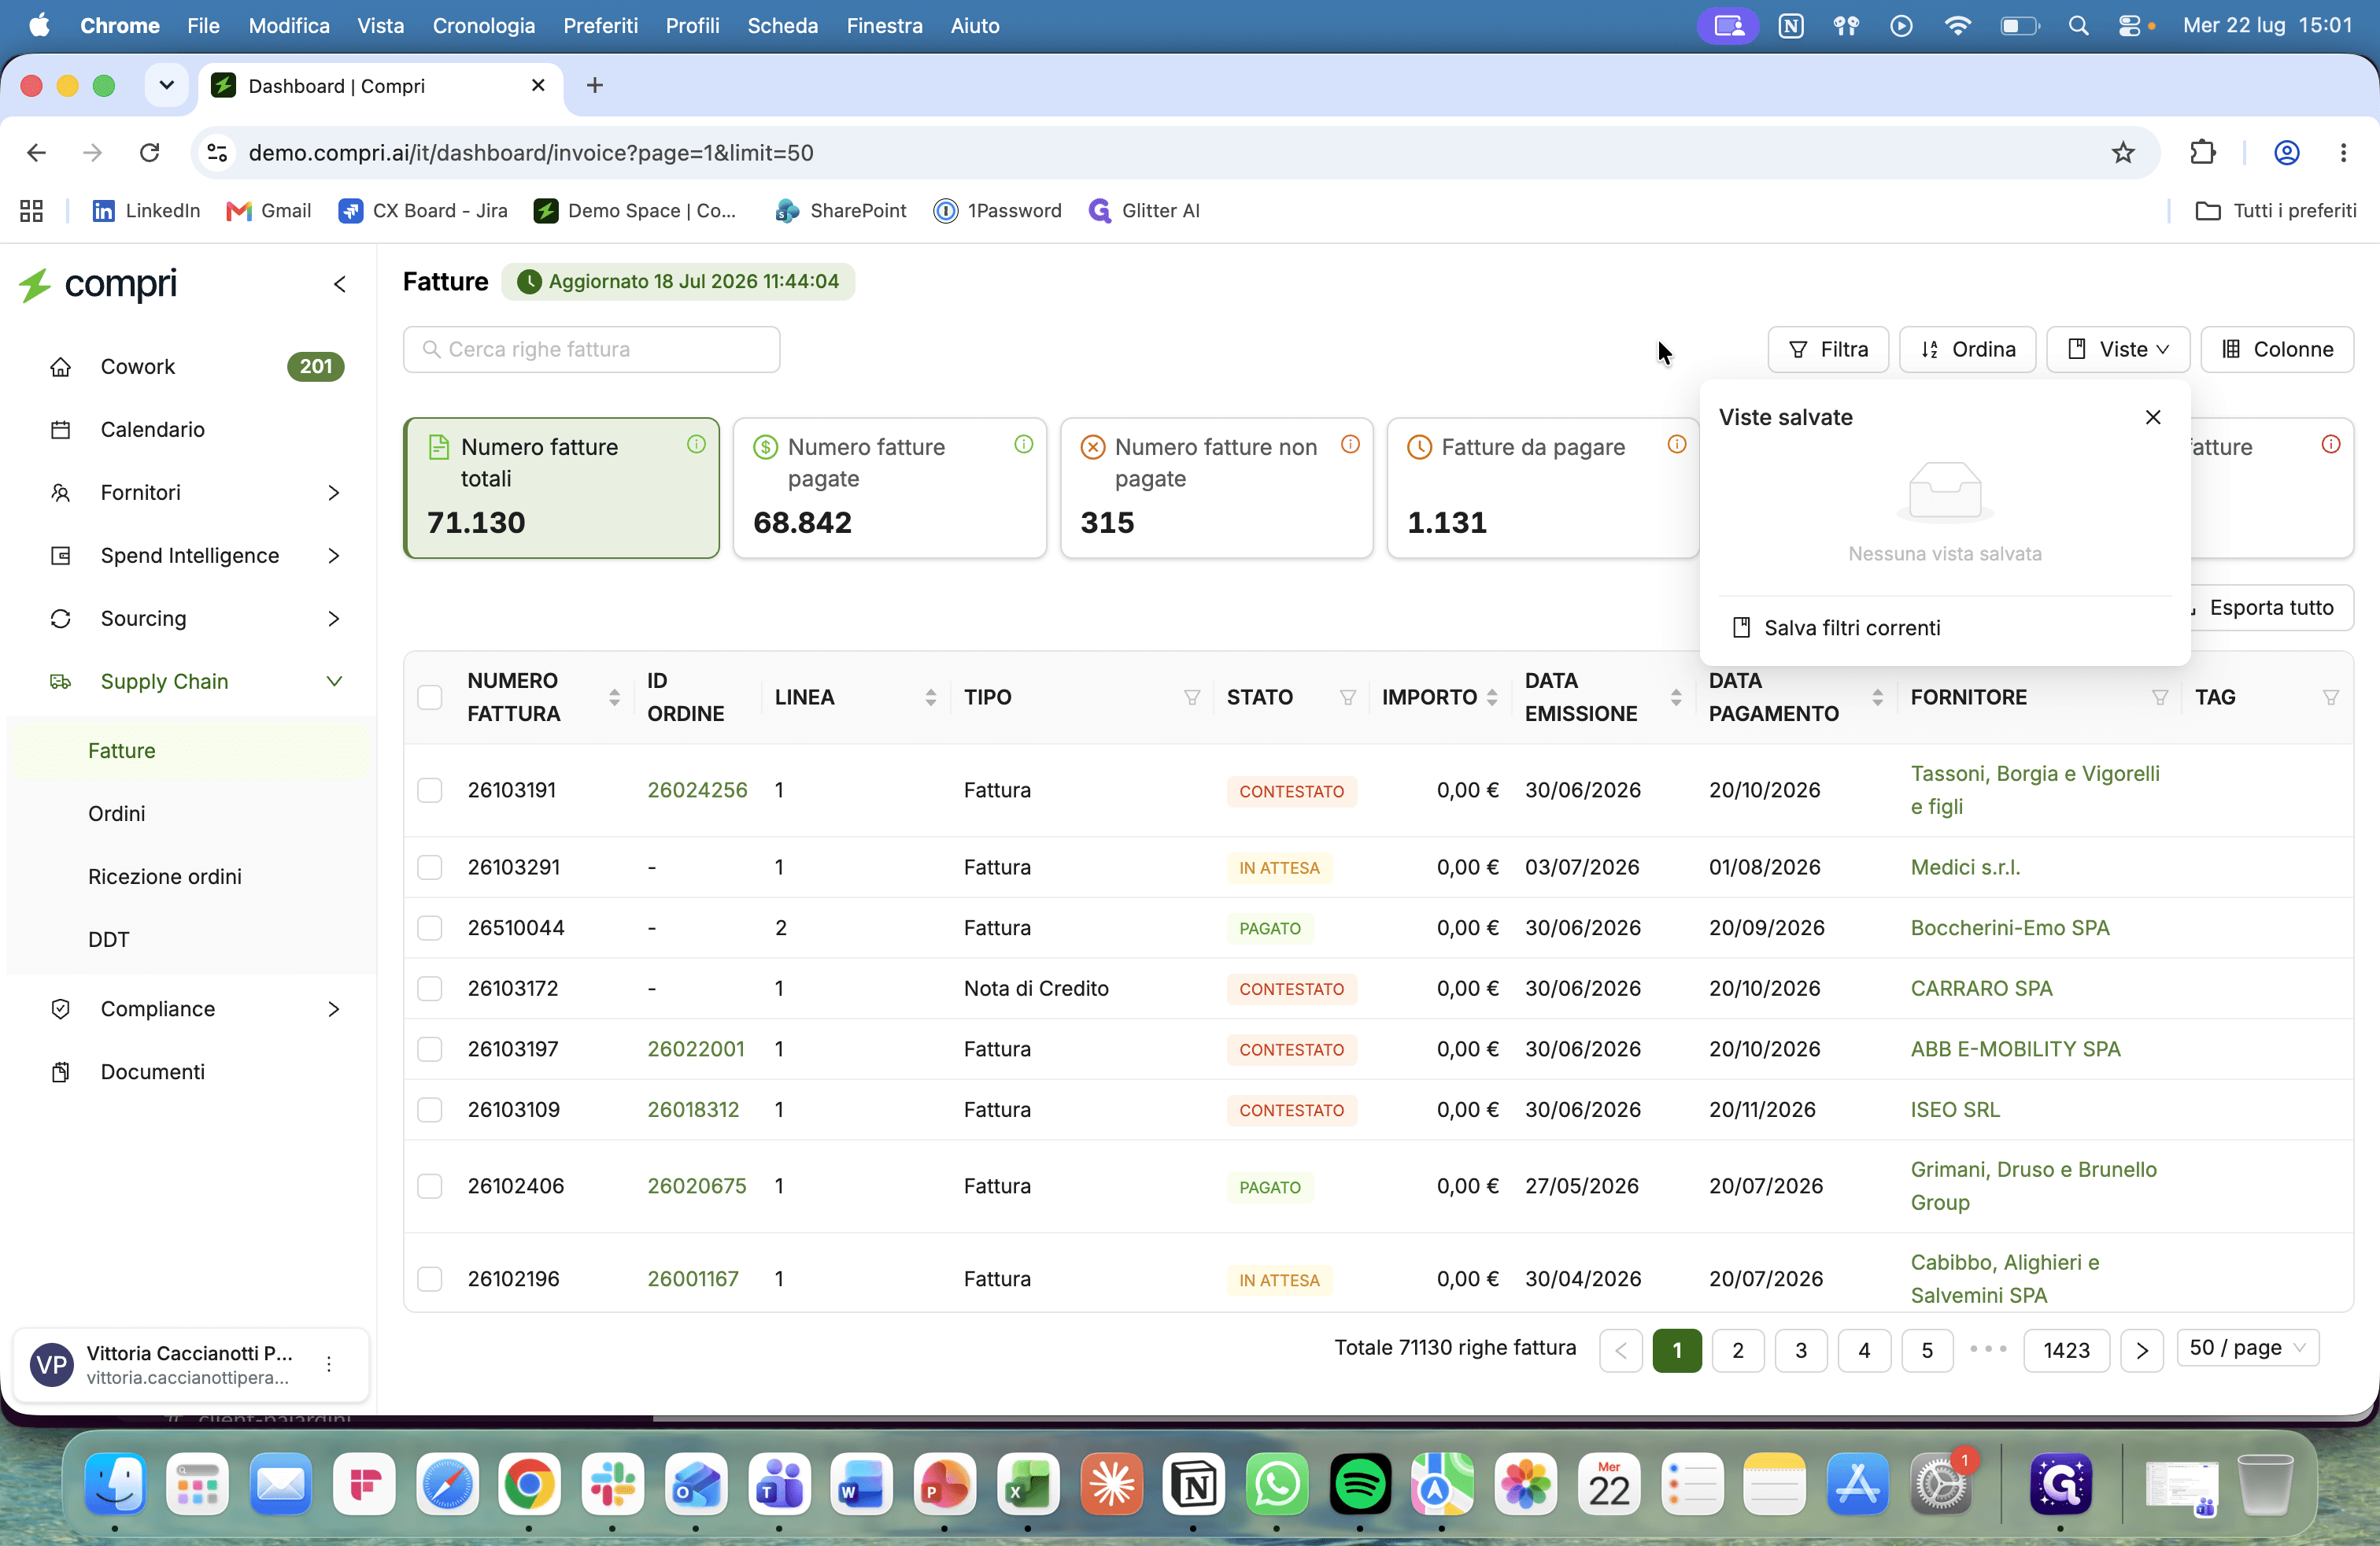
Task: Click the info icon on Numero fatture totali card
Action: point(696,445)
